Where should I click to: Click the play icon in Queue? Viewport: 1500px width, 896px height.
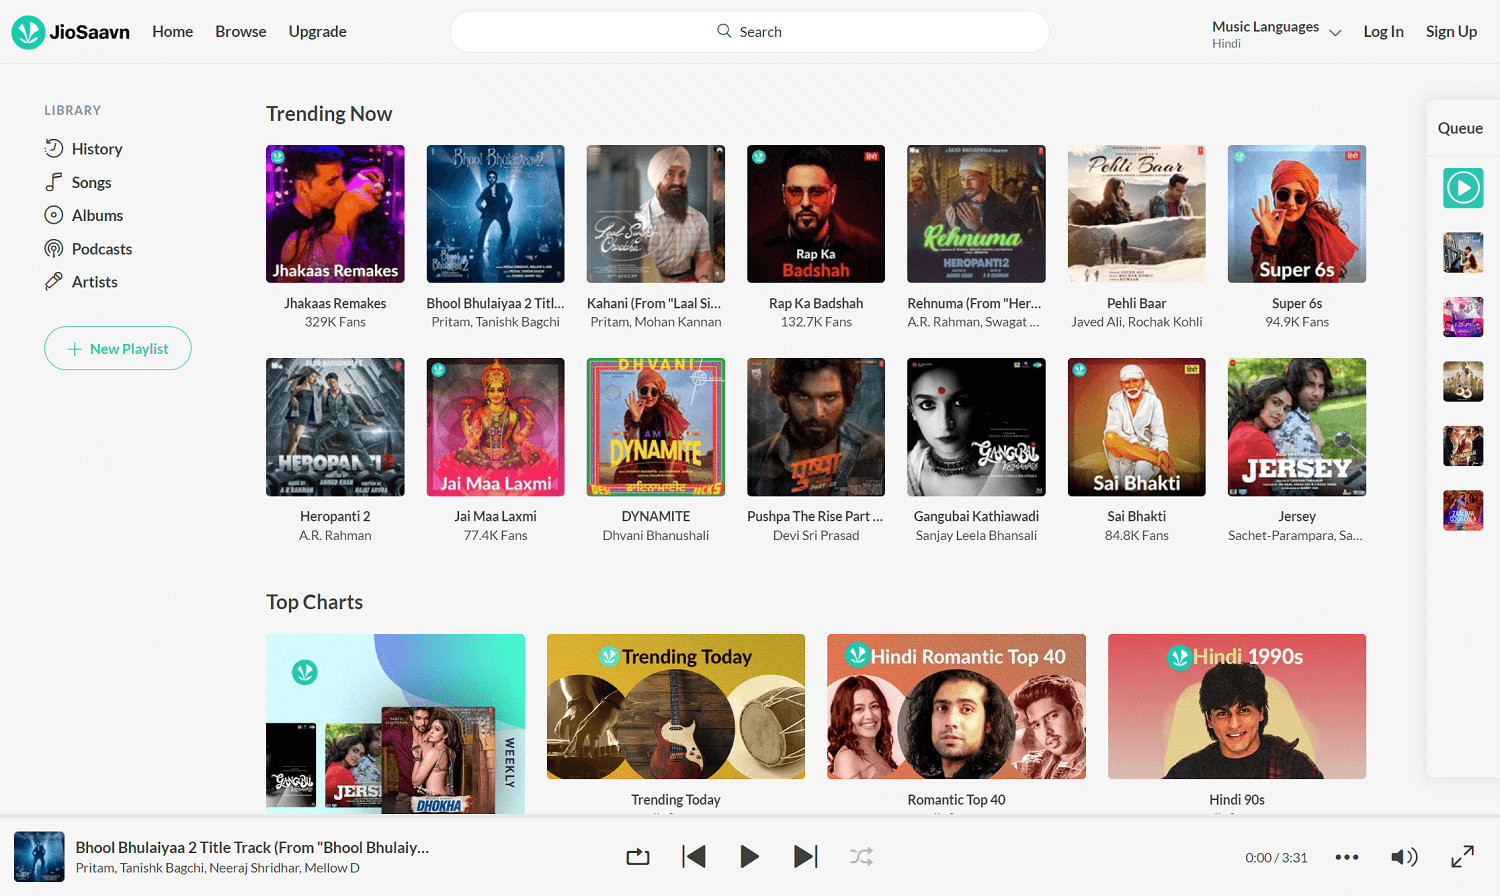(x=1463, y=188)
